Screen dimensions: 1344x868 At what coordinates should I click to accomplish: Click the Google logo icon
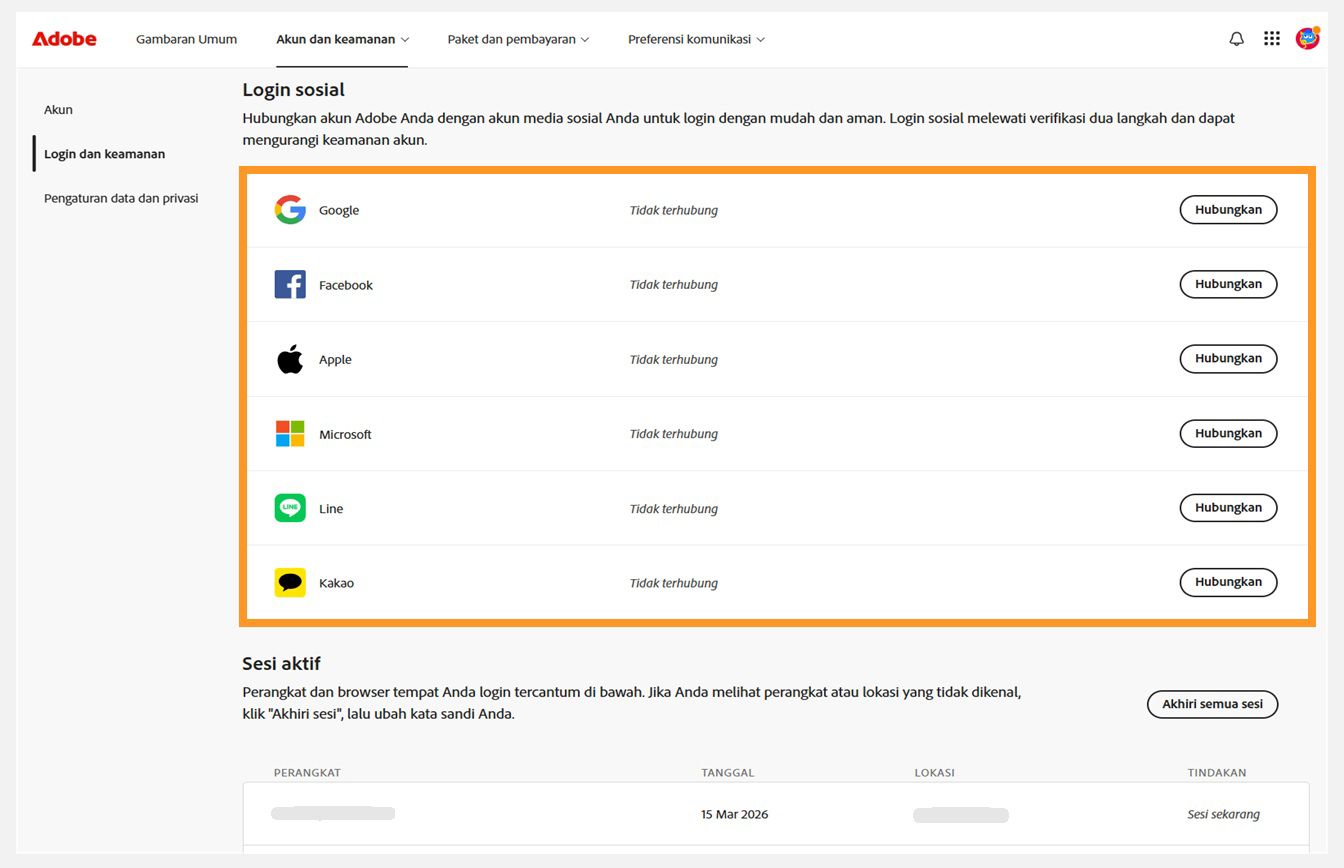pyautogui.click(x=290, y=210)
